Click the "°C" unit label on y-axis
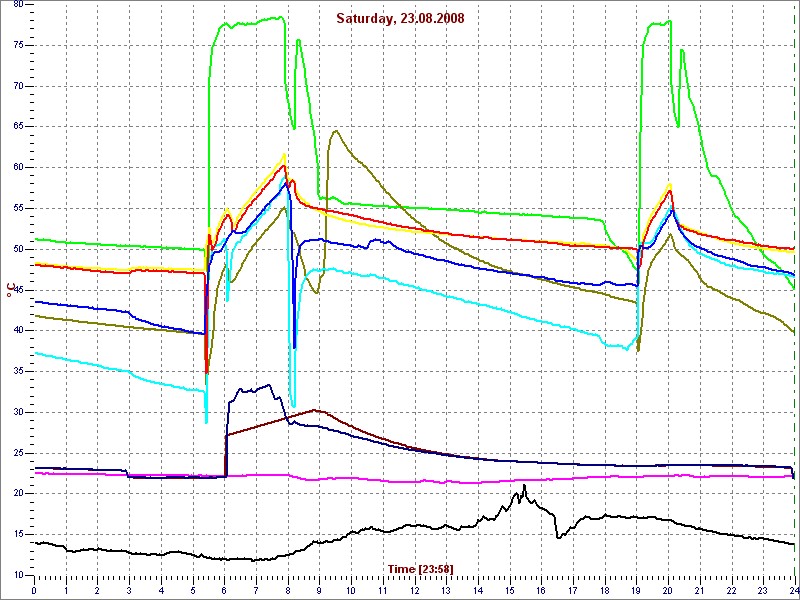The image size is (800, 600). click(10, 291)
